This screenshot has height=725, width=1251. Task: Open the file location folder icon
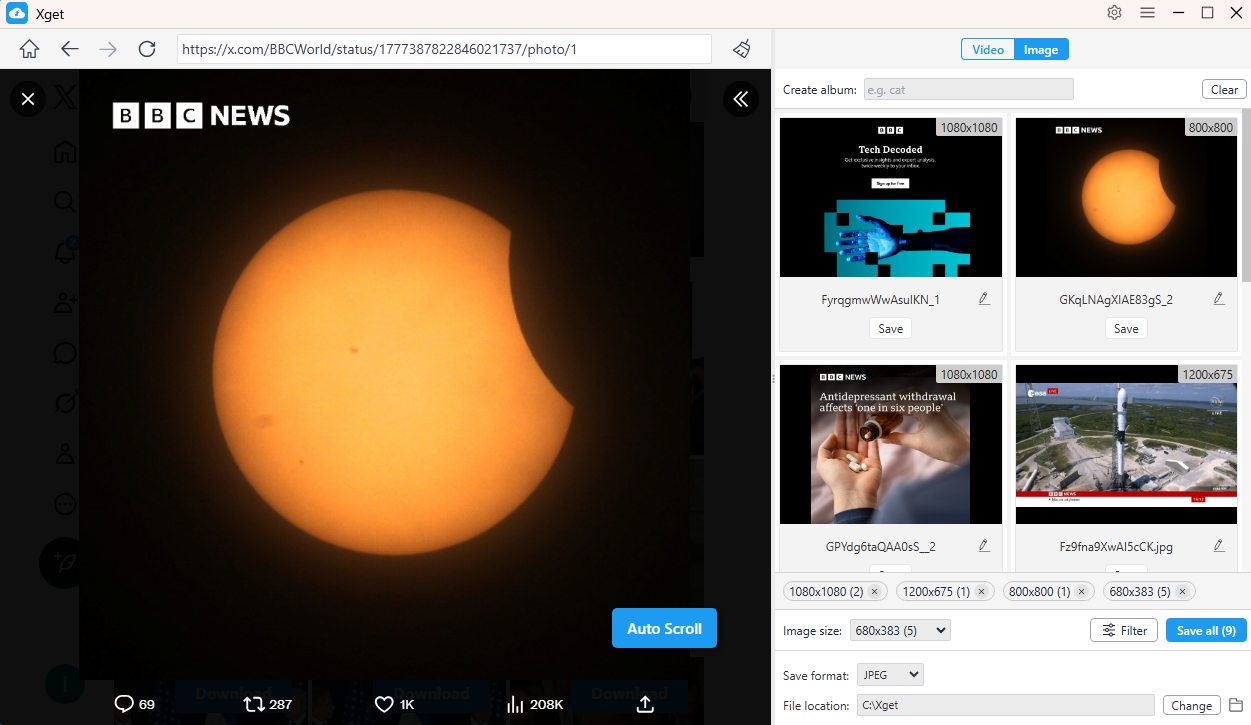1235,705
